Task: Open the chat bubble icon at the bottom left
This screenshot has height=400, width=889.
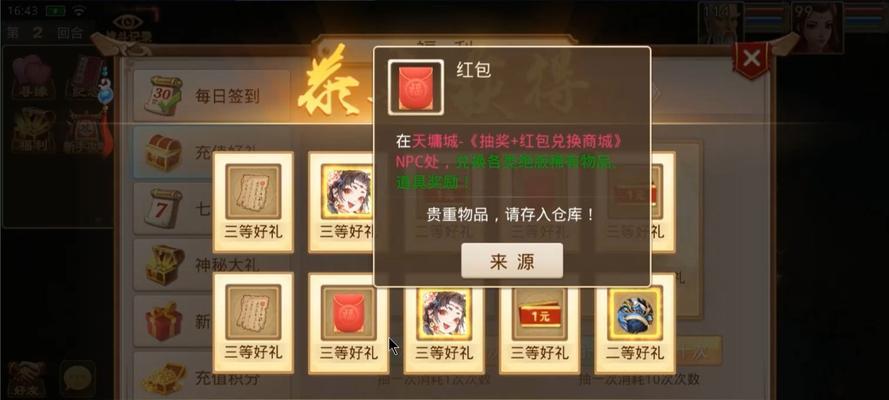Action: 77,378
